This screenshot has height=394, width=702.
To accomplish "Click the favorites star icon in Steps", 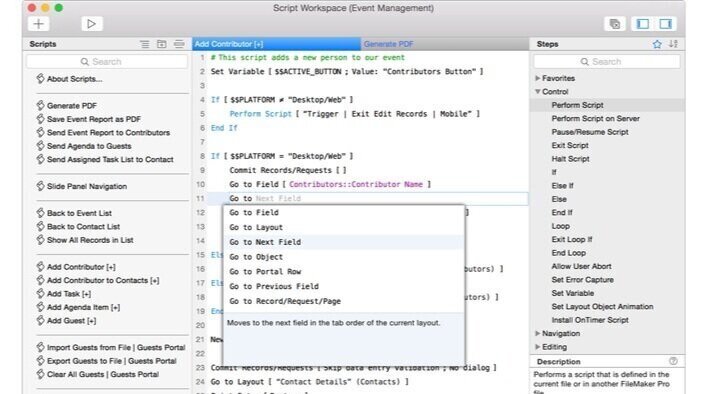I will click(x=657, y=44).
